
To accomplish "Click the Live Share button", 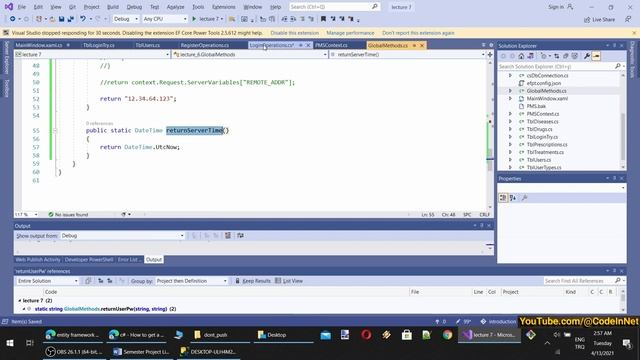I will [x=600, y=20].
